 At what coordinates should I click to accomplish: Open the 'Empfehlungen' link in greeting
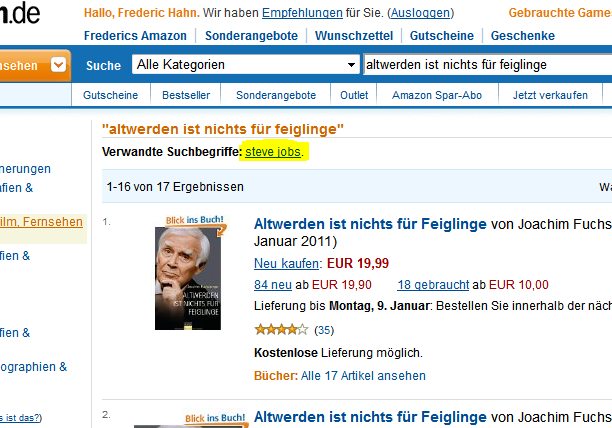302,13
